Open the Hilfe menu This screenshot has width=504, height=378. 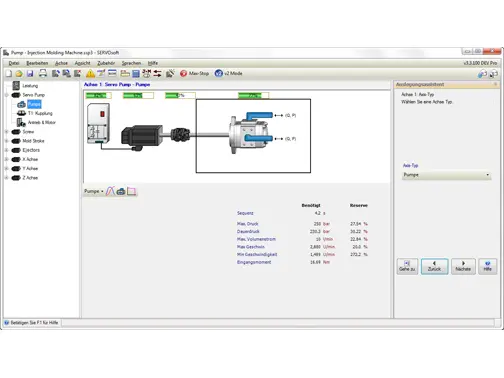pyautogui.click(x=153, y=63)
